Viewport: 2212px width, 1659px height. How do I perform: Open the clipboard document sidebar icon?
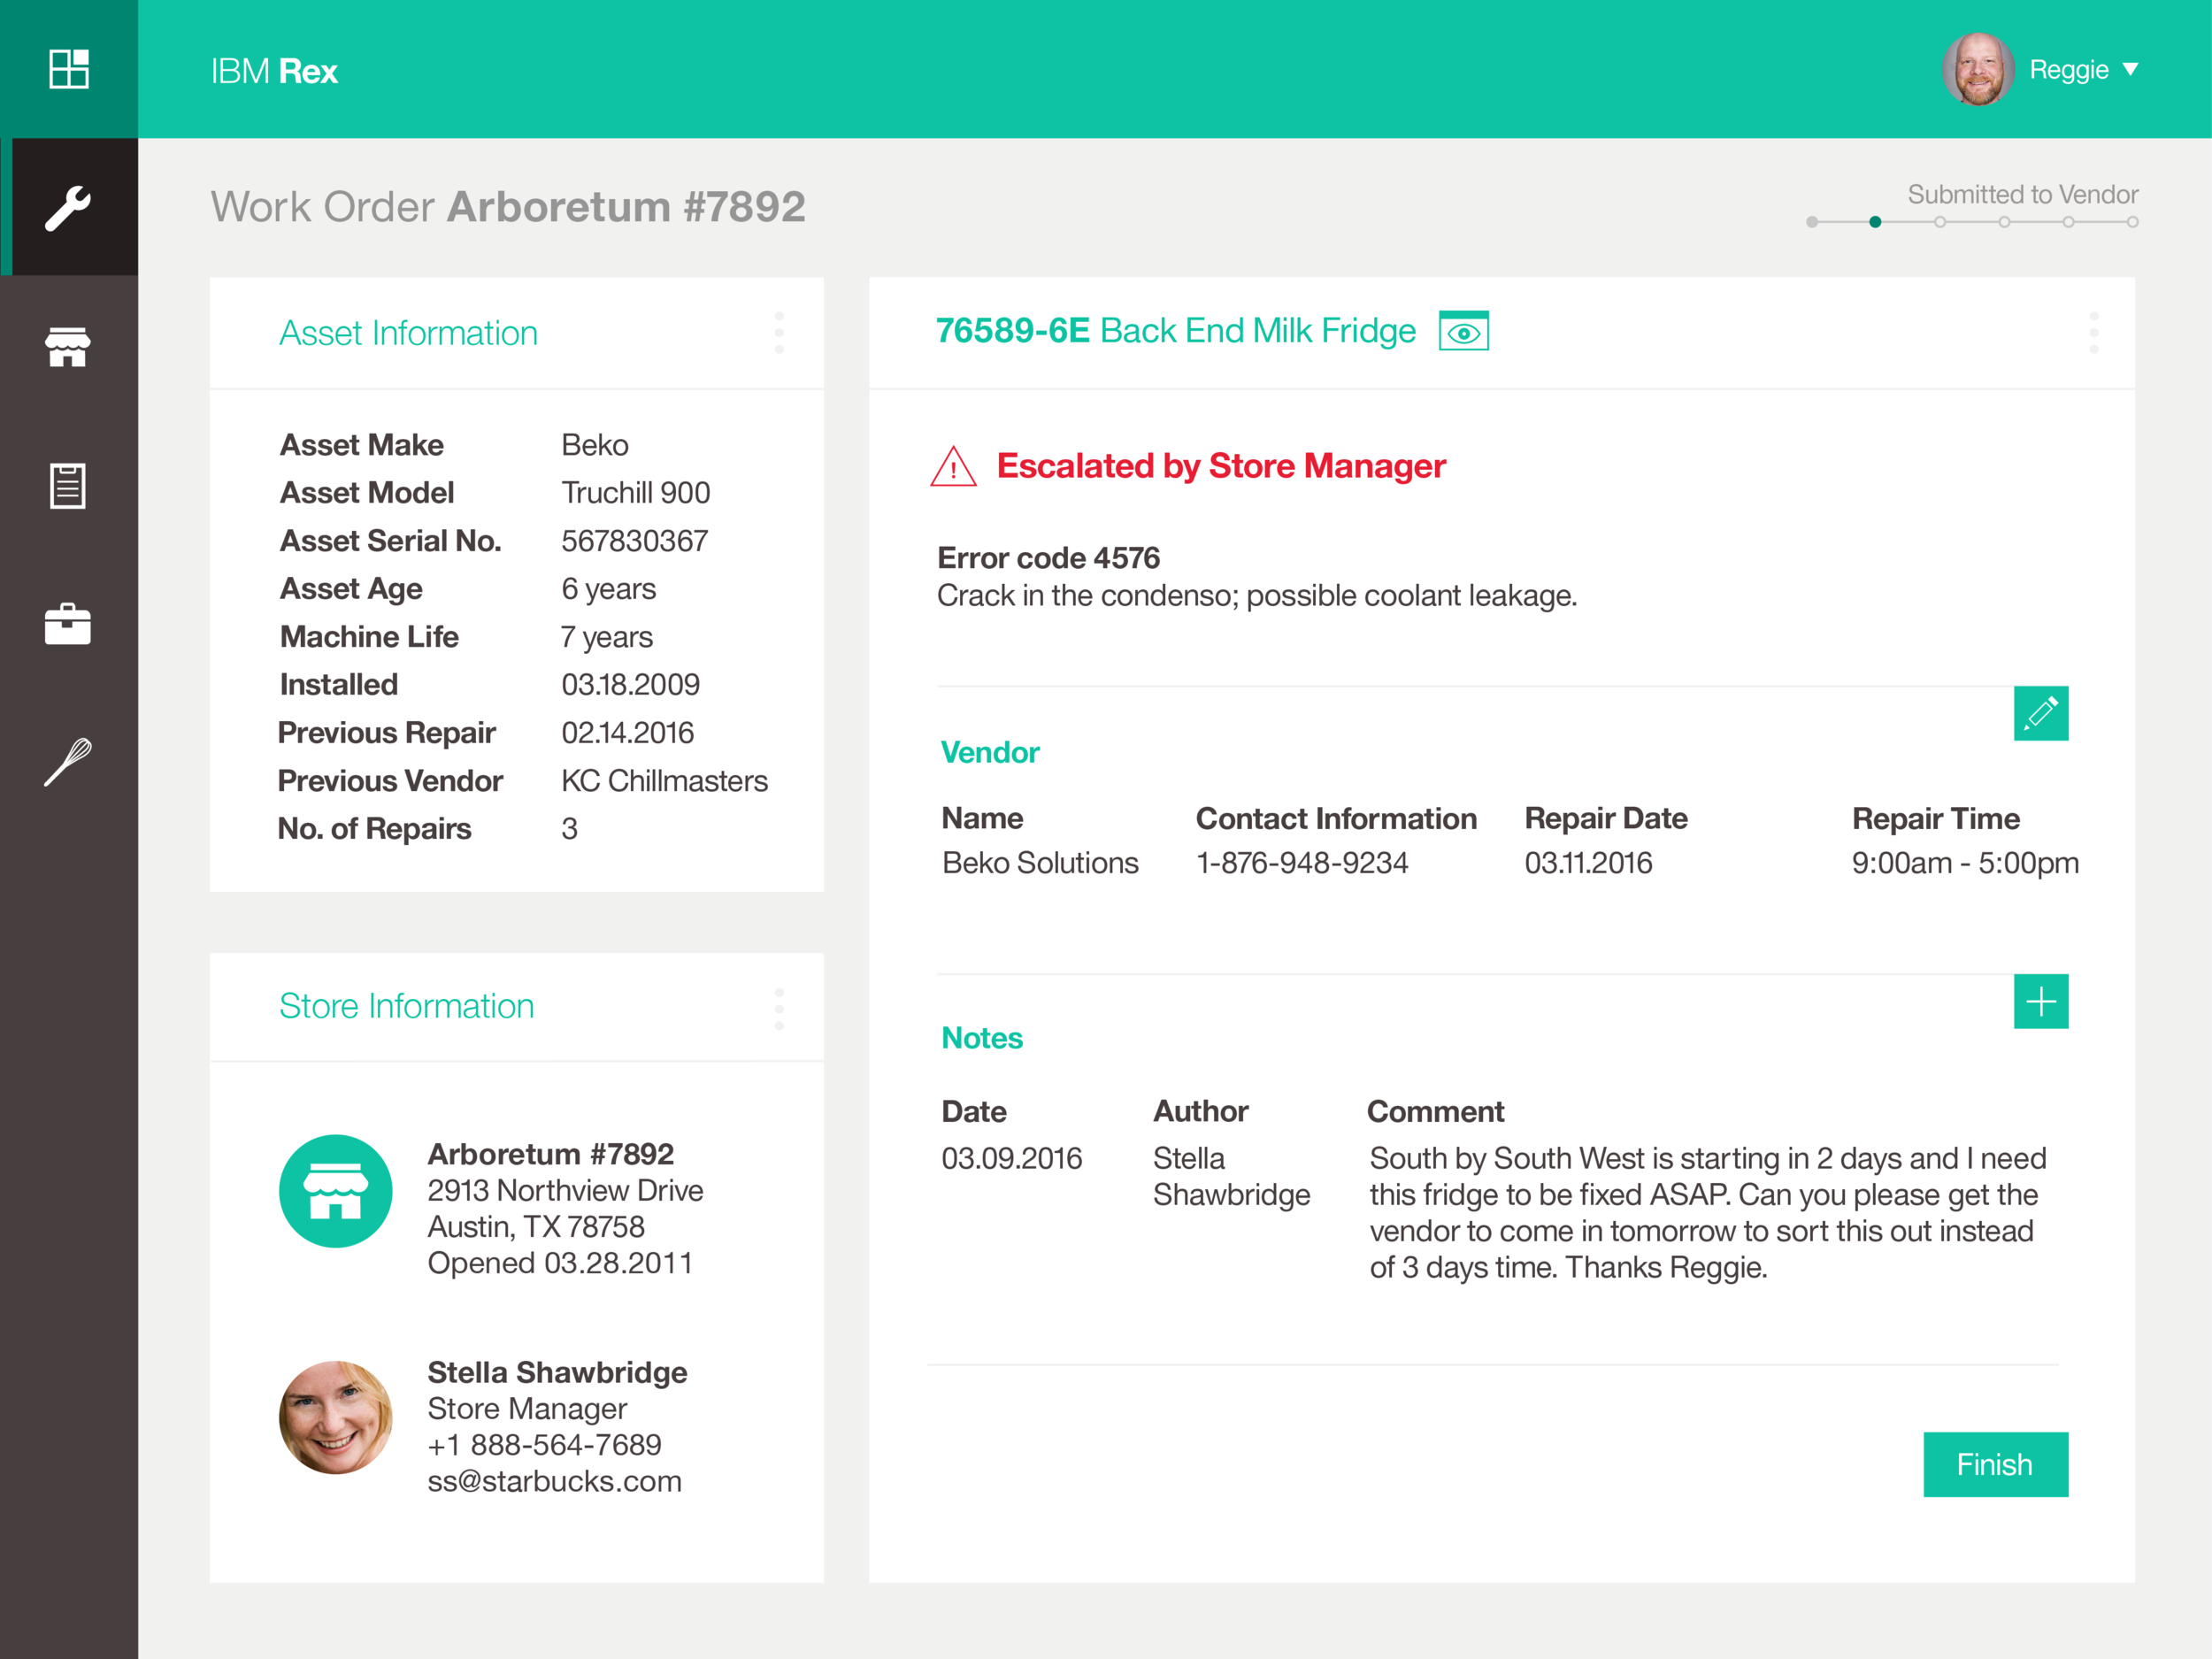coord(68,486)
